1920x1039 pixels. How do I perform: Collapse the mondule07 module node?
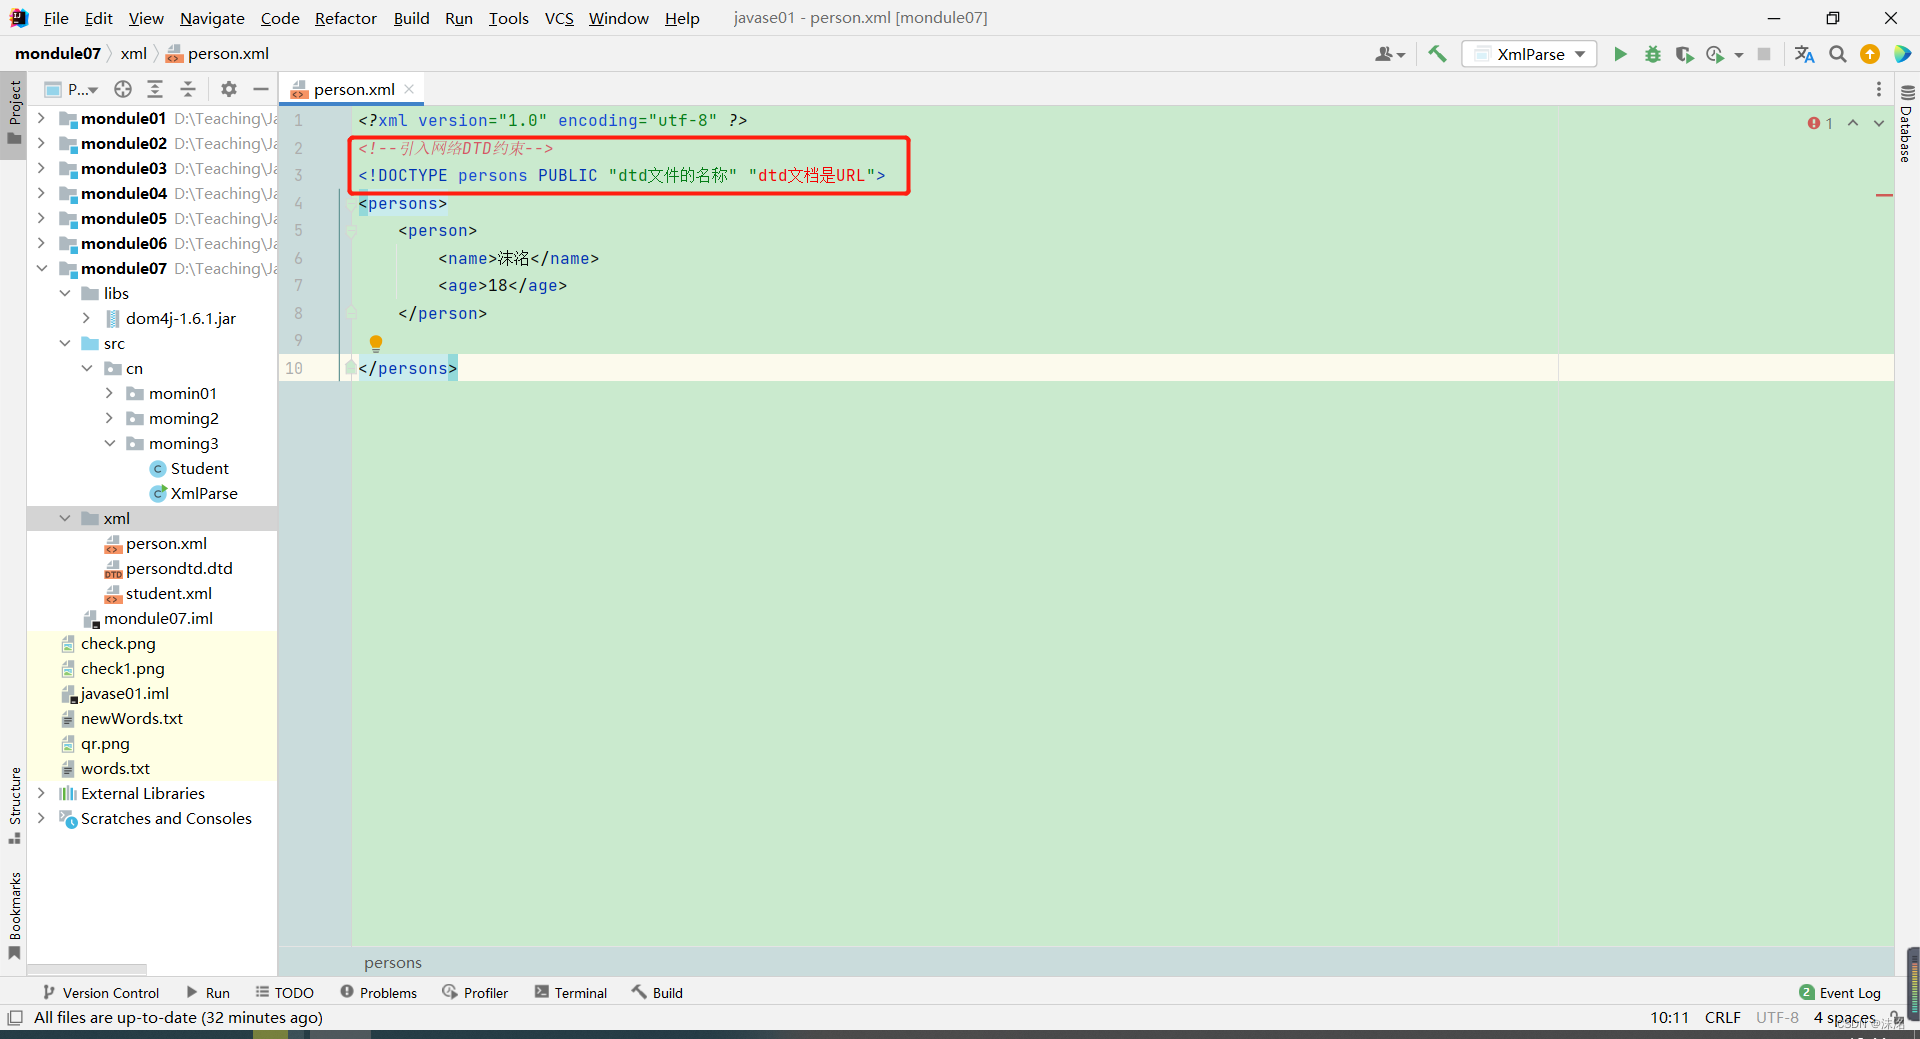41,268
